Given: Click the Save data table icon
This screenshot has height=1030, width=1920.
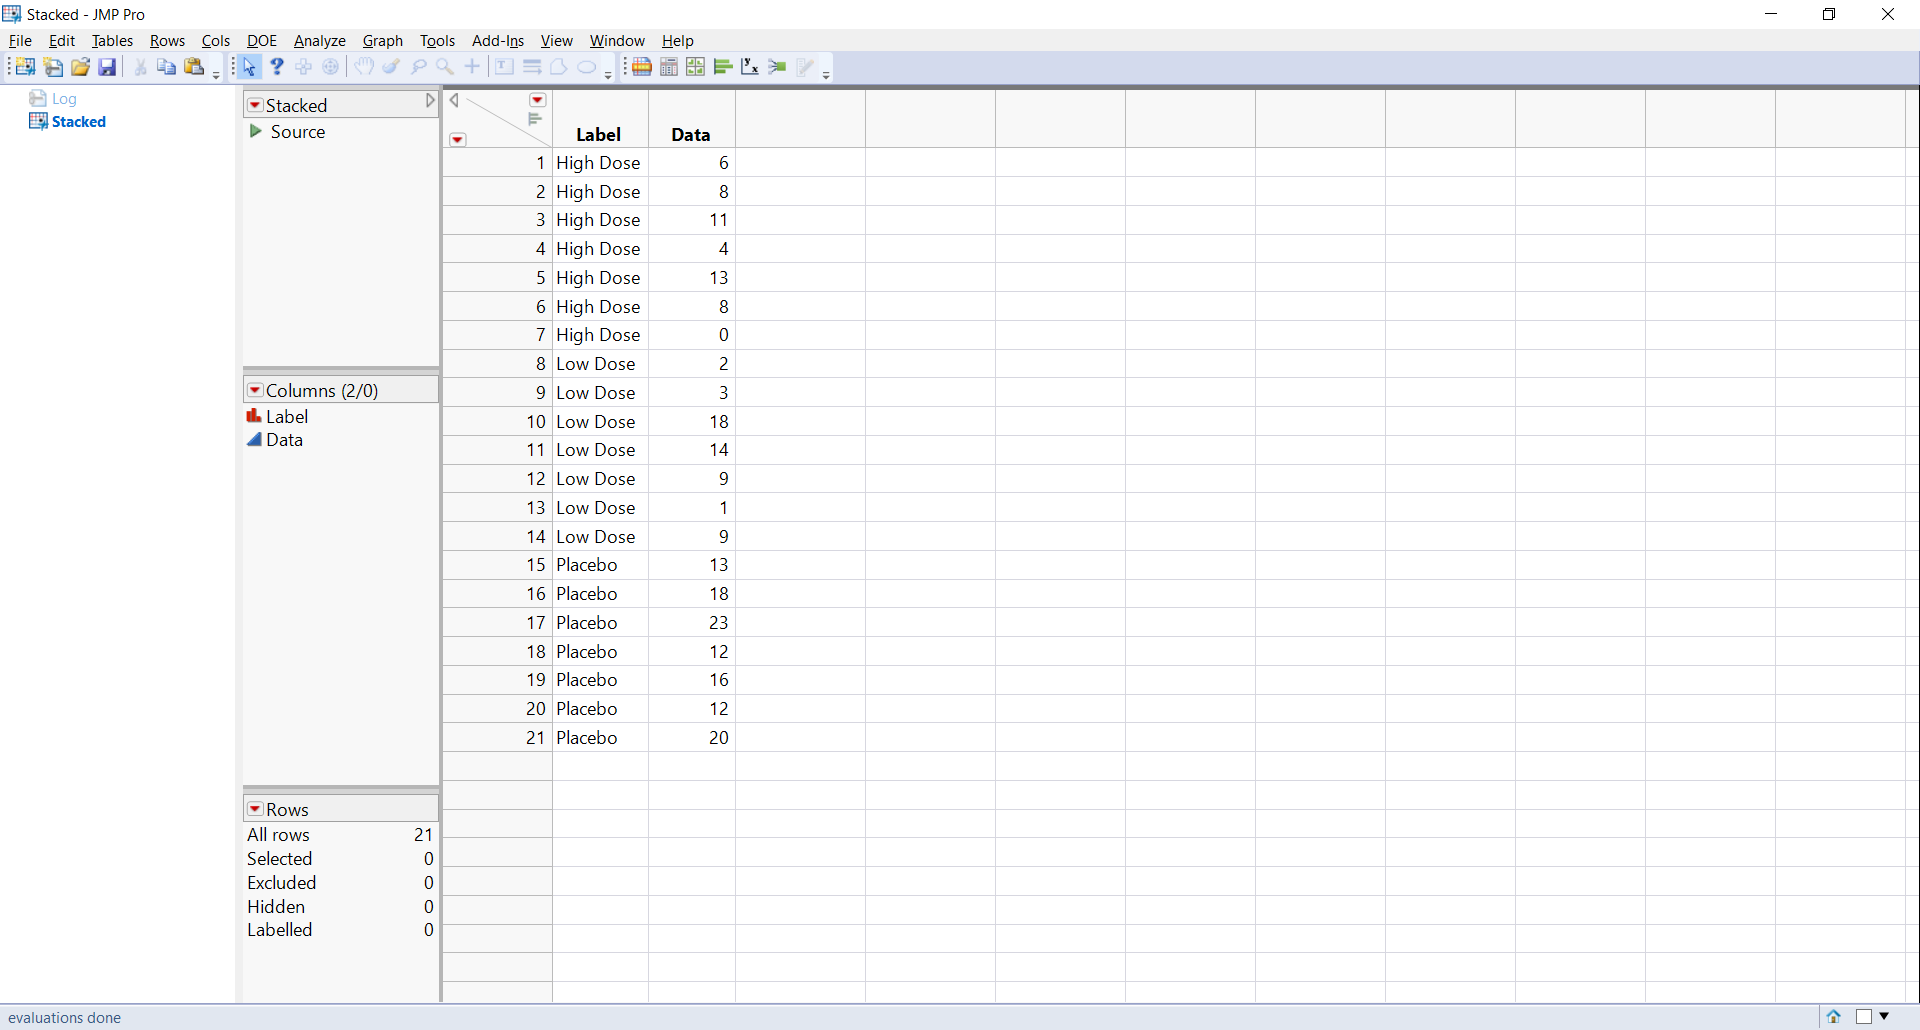Looking at the screenshot, I should [106, 66].
